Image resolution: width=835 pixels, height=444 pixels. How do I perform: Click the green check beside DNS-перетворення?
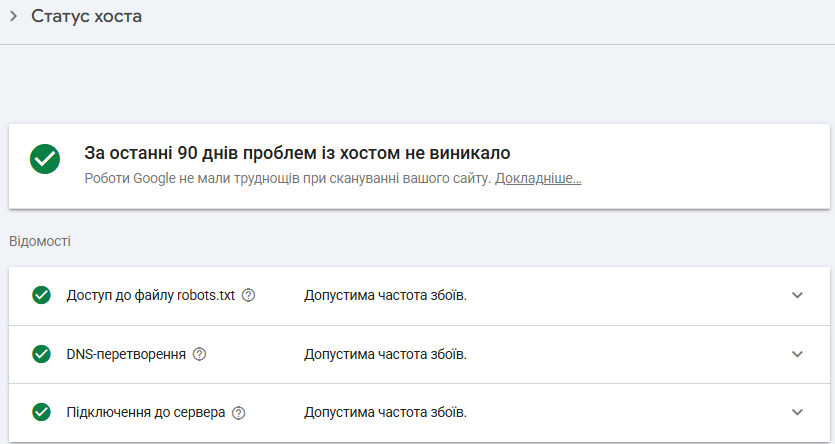click(42, 354)
